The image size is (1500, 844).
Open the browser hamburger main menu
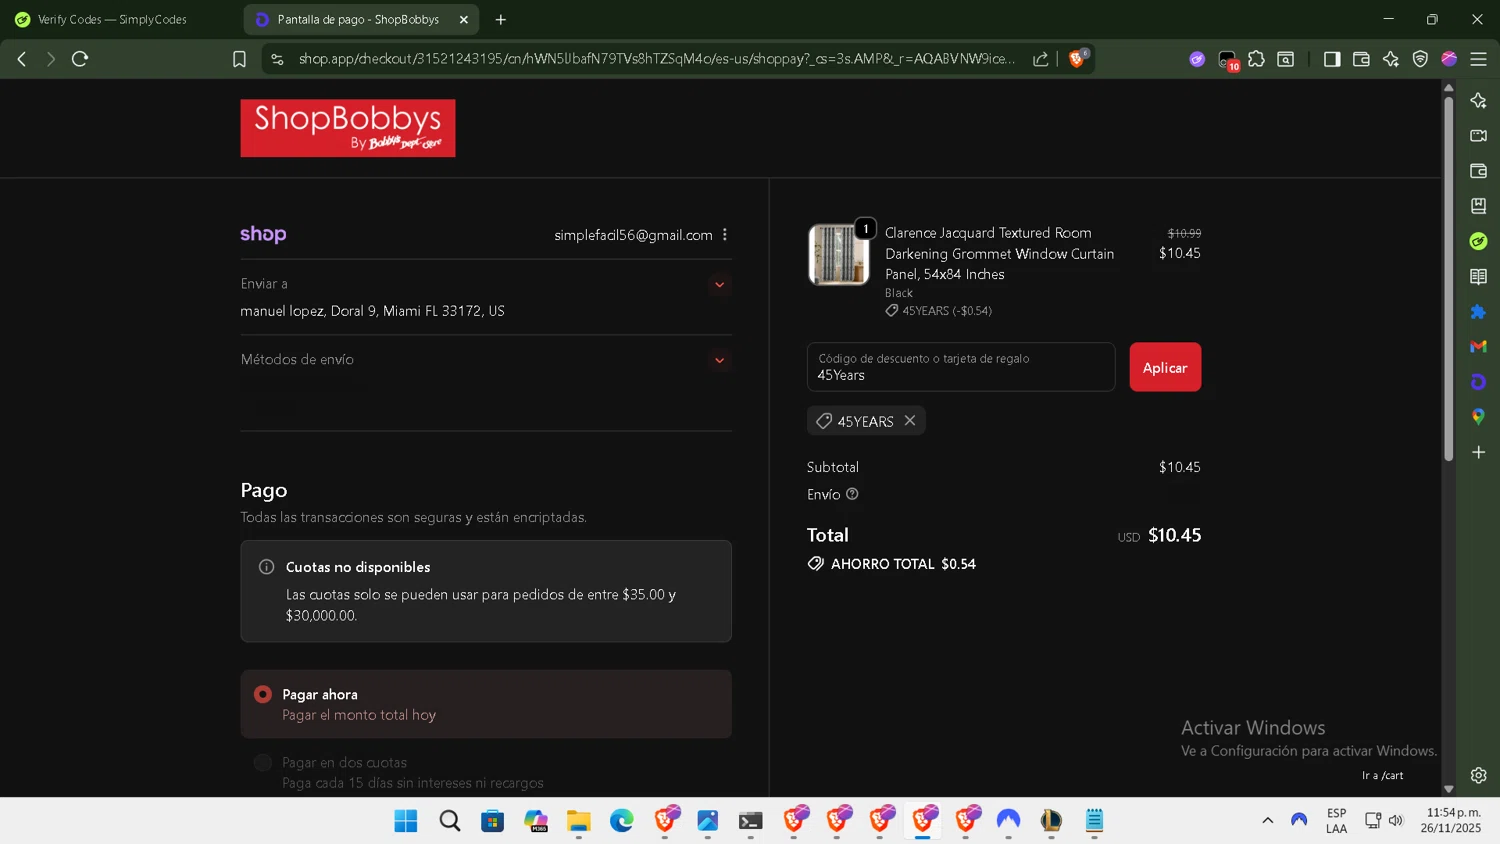1479,59
